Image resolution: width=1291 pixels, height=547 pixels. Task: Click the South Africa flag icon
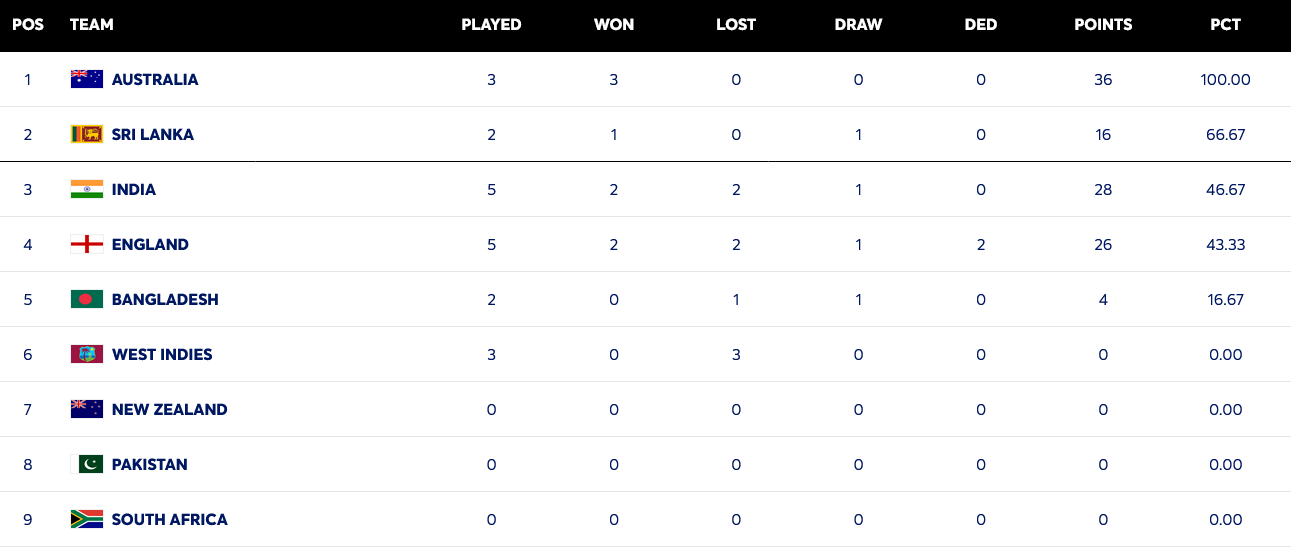click(x=87, y=519)
